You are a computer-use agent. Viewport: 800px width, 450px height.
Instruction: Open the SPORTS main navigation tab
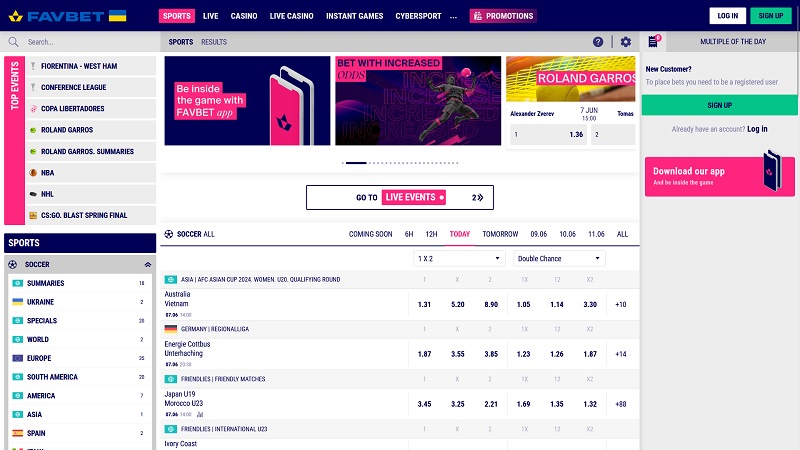coord(177,16)
